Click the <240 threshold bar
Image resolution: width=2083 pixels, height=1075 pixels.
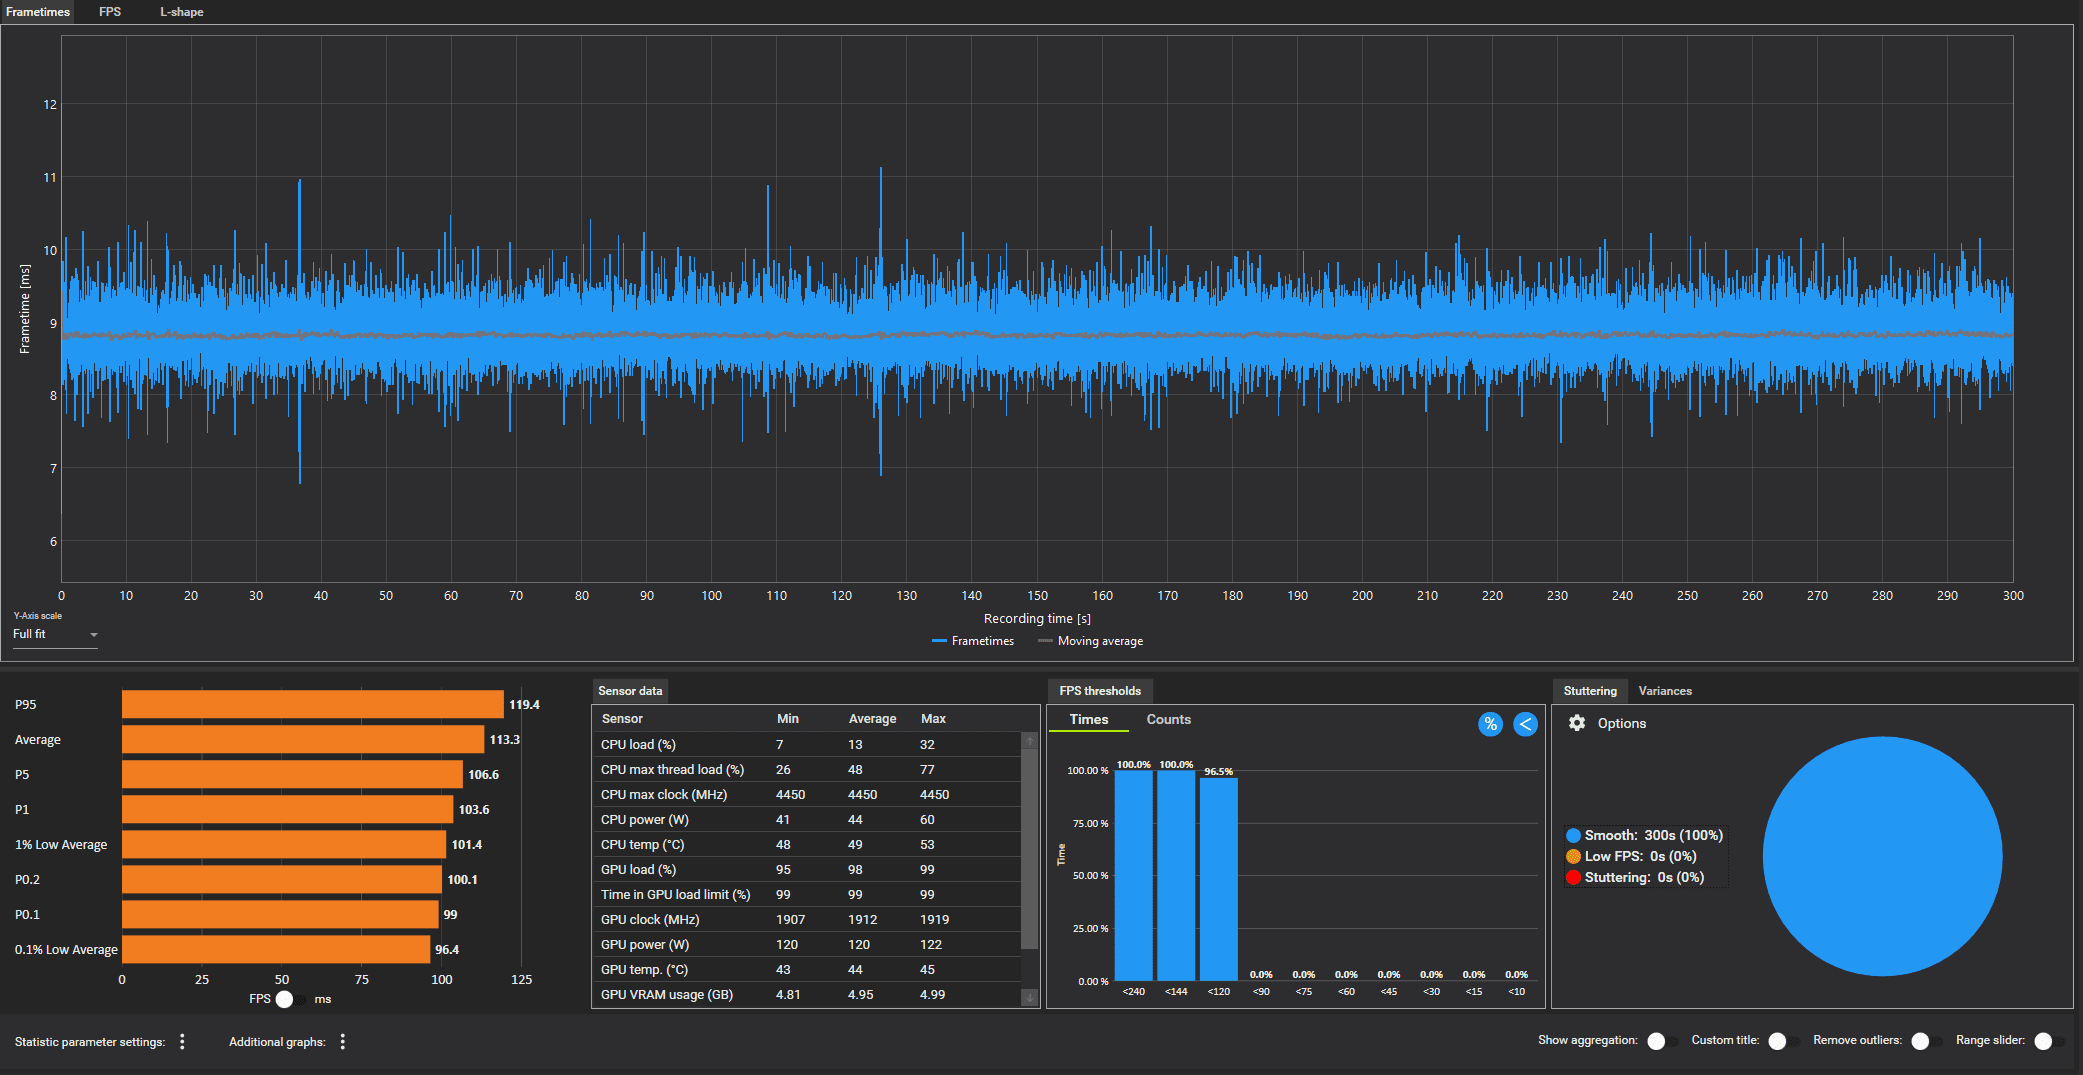pos(1133,876)
